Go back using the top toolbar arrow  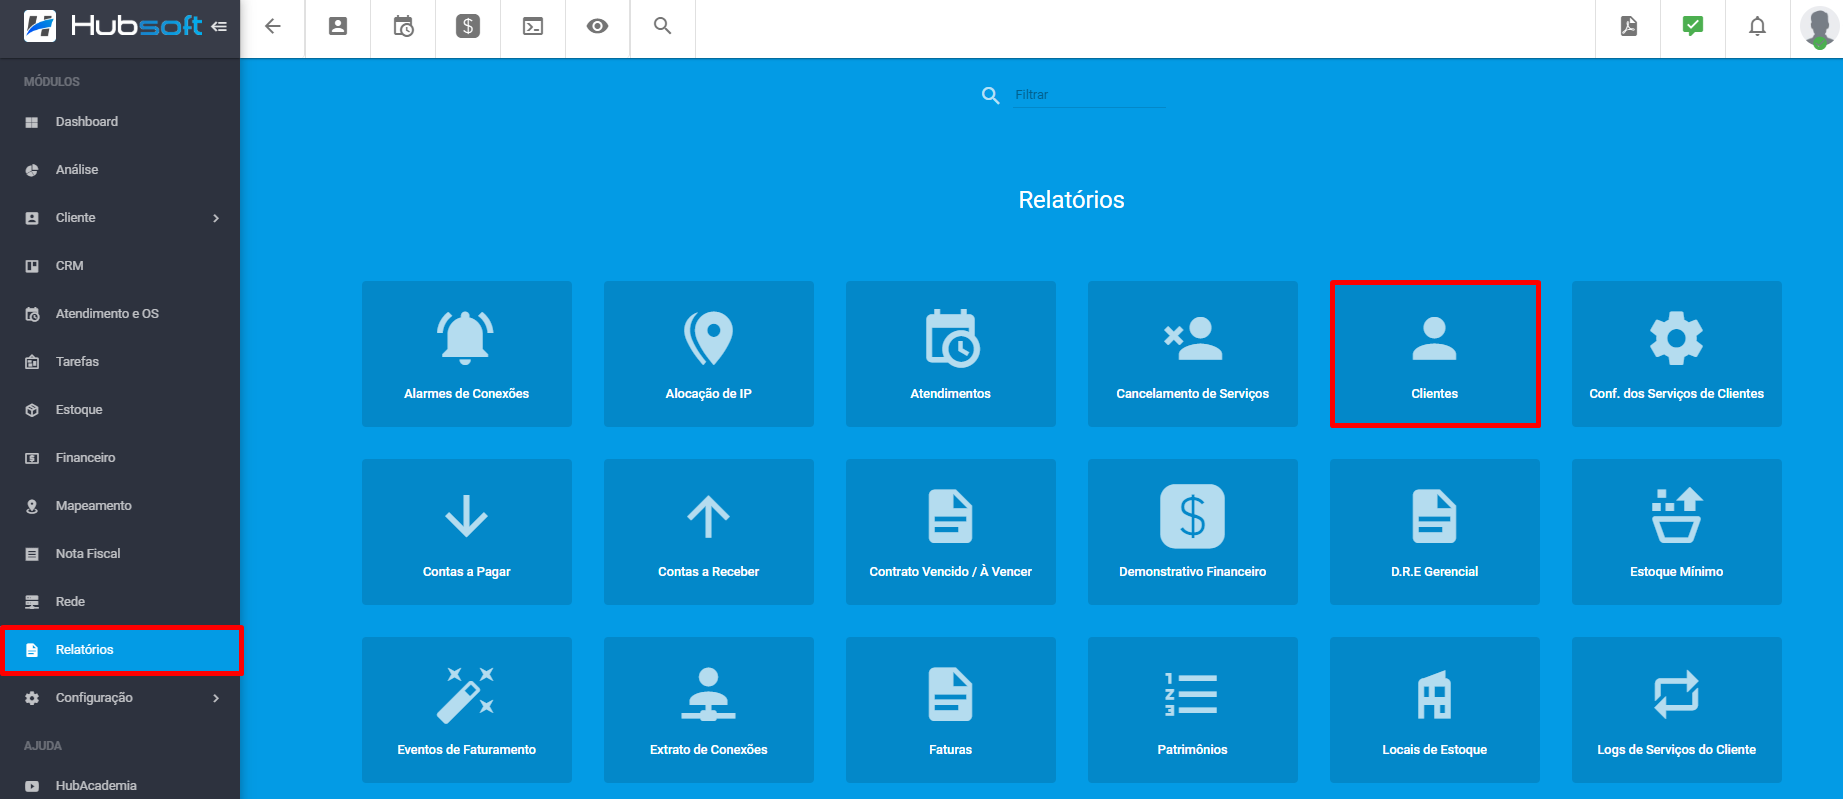tap(272, 27)
